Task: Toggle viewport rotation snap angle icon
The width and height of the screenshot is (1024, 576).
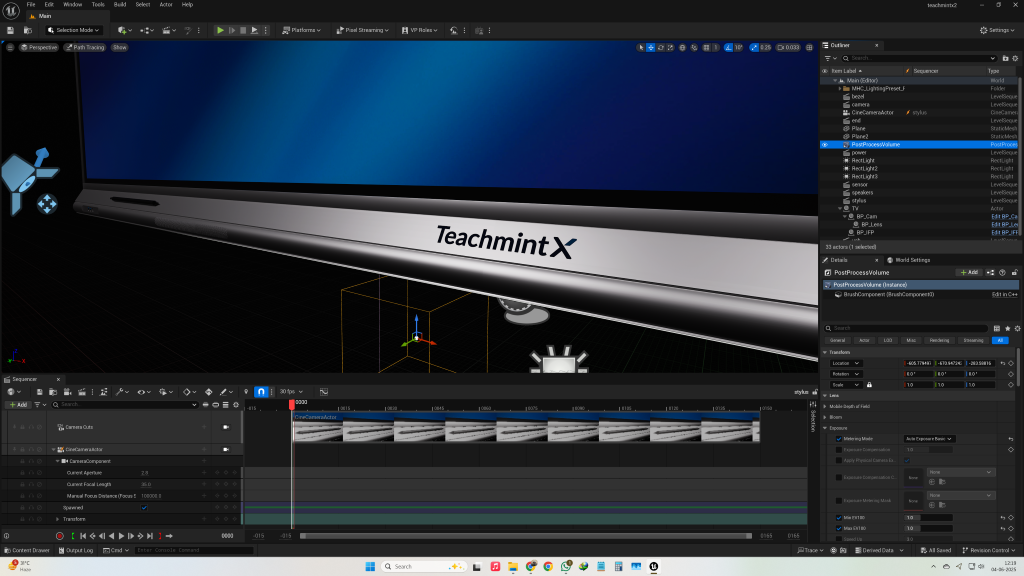Action: pyautogui.click(x=728, y=48)
